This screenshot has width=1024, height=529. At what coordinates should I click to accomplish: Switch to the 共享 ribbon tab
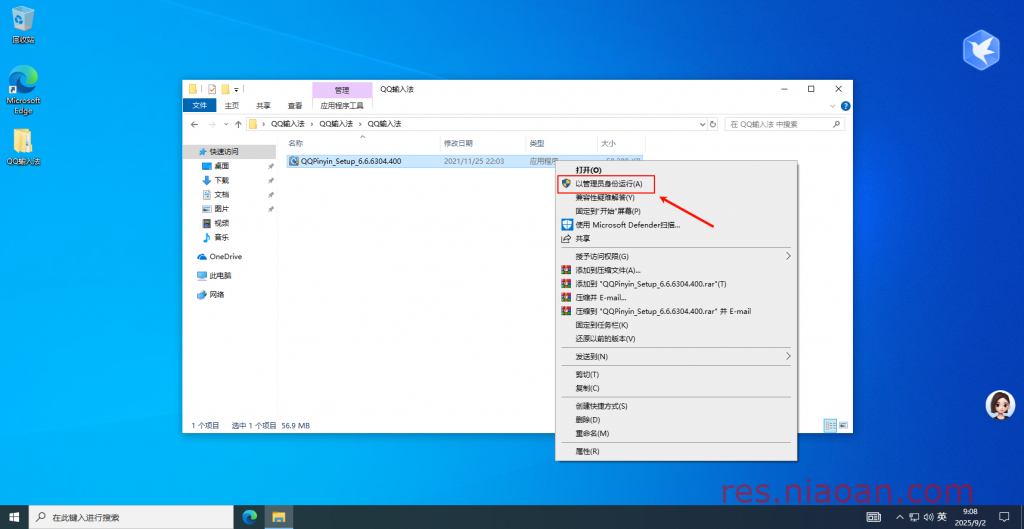(263, 106)
